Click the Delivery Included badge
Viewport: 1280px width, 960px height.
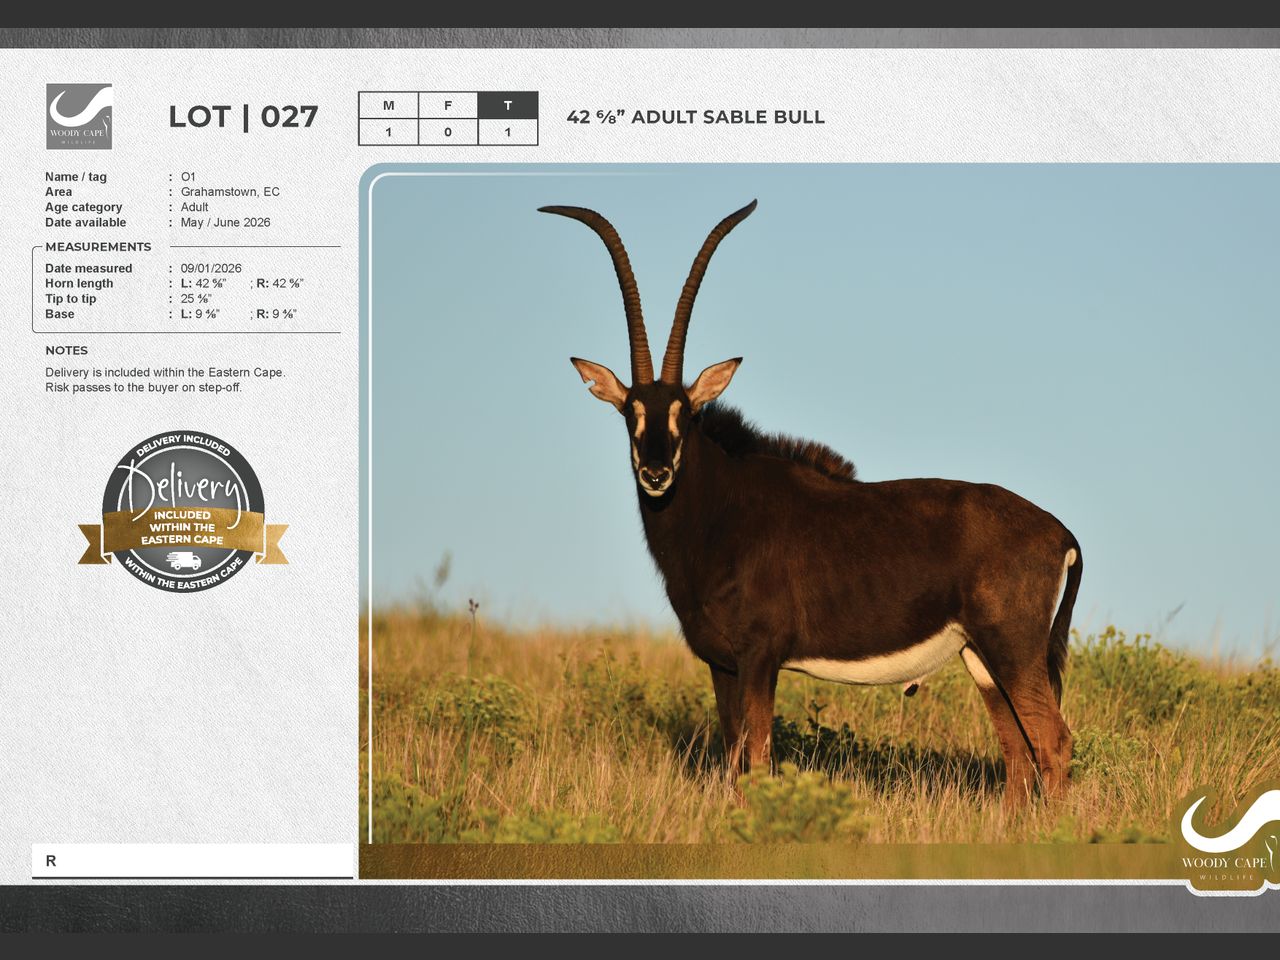click(x=183, y=512)
